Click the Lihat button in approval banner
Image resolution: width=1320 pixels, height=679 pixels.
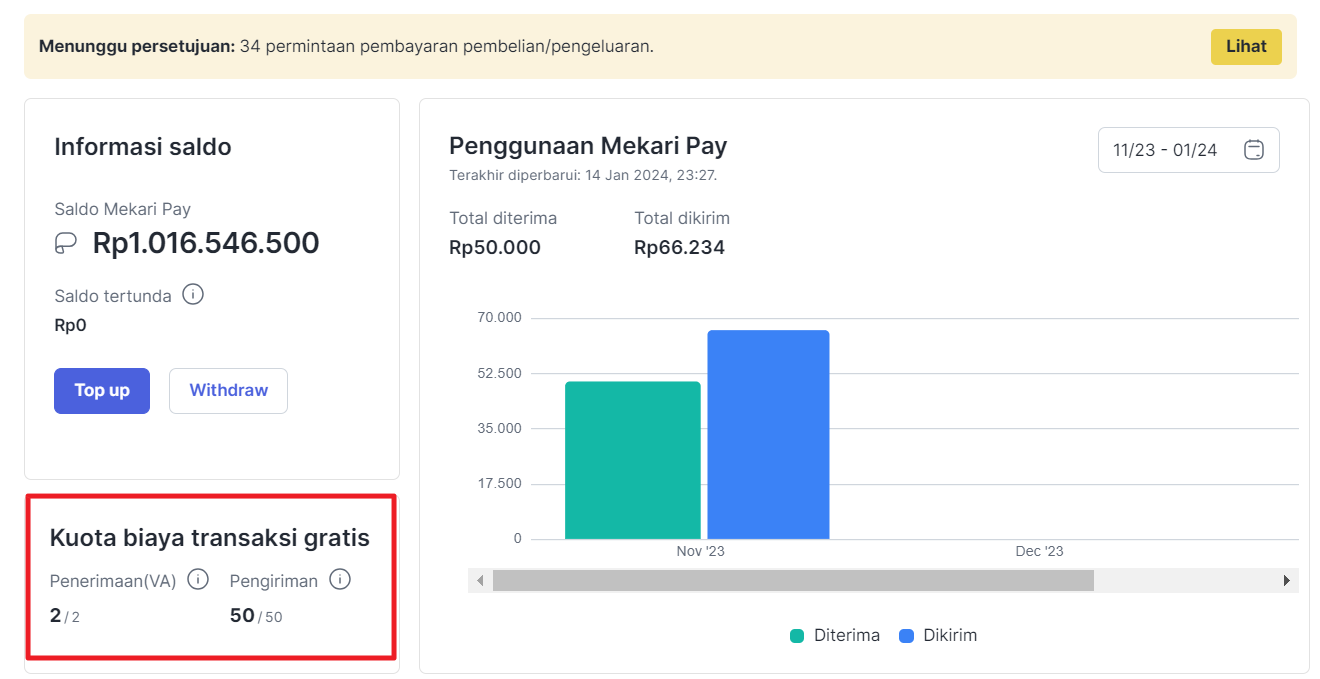1246,47
